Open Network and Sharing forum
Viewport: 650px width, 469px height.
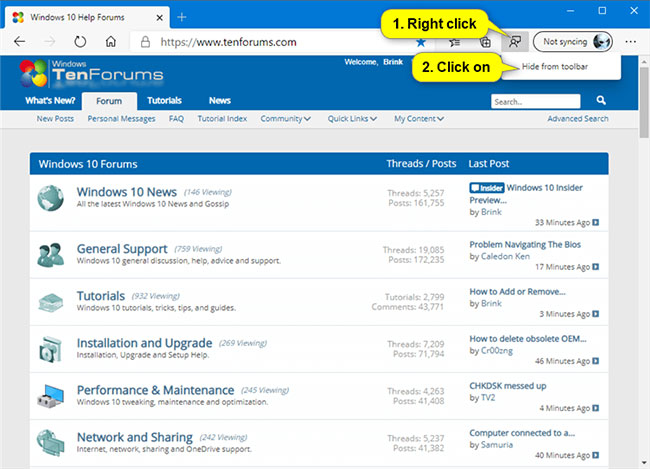point(135,437)
